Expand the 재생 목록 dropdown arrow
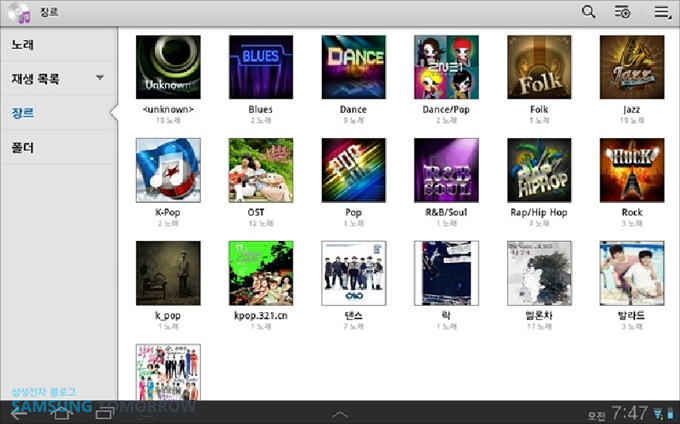 click(x=100, y=78)
